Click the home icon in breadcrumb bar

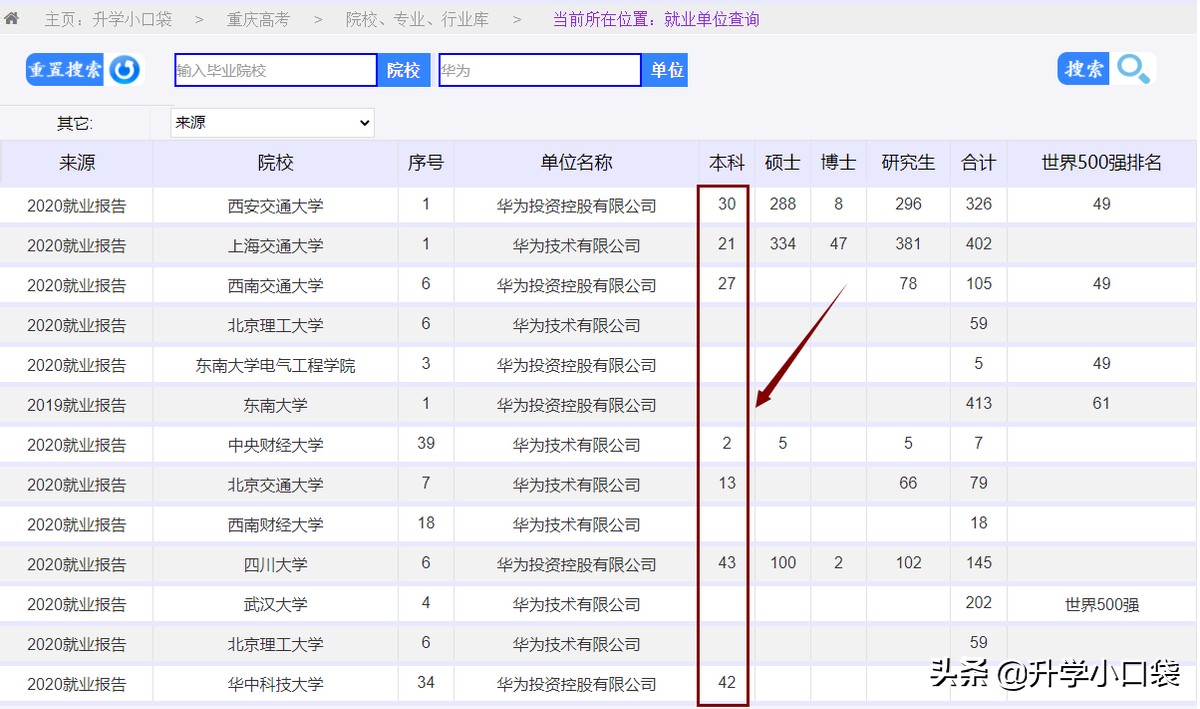click(13, 17)
